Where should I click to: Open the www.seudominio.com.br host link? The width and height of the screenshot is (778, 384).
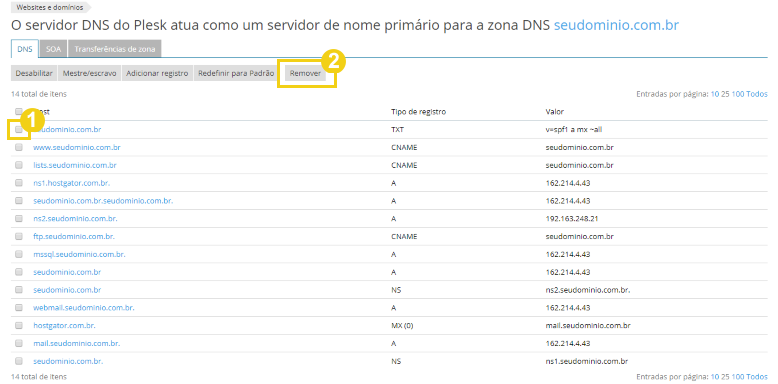pos(77,147)
